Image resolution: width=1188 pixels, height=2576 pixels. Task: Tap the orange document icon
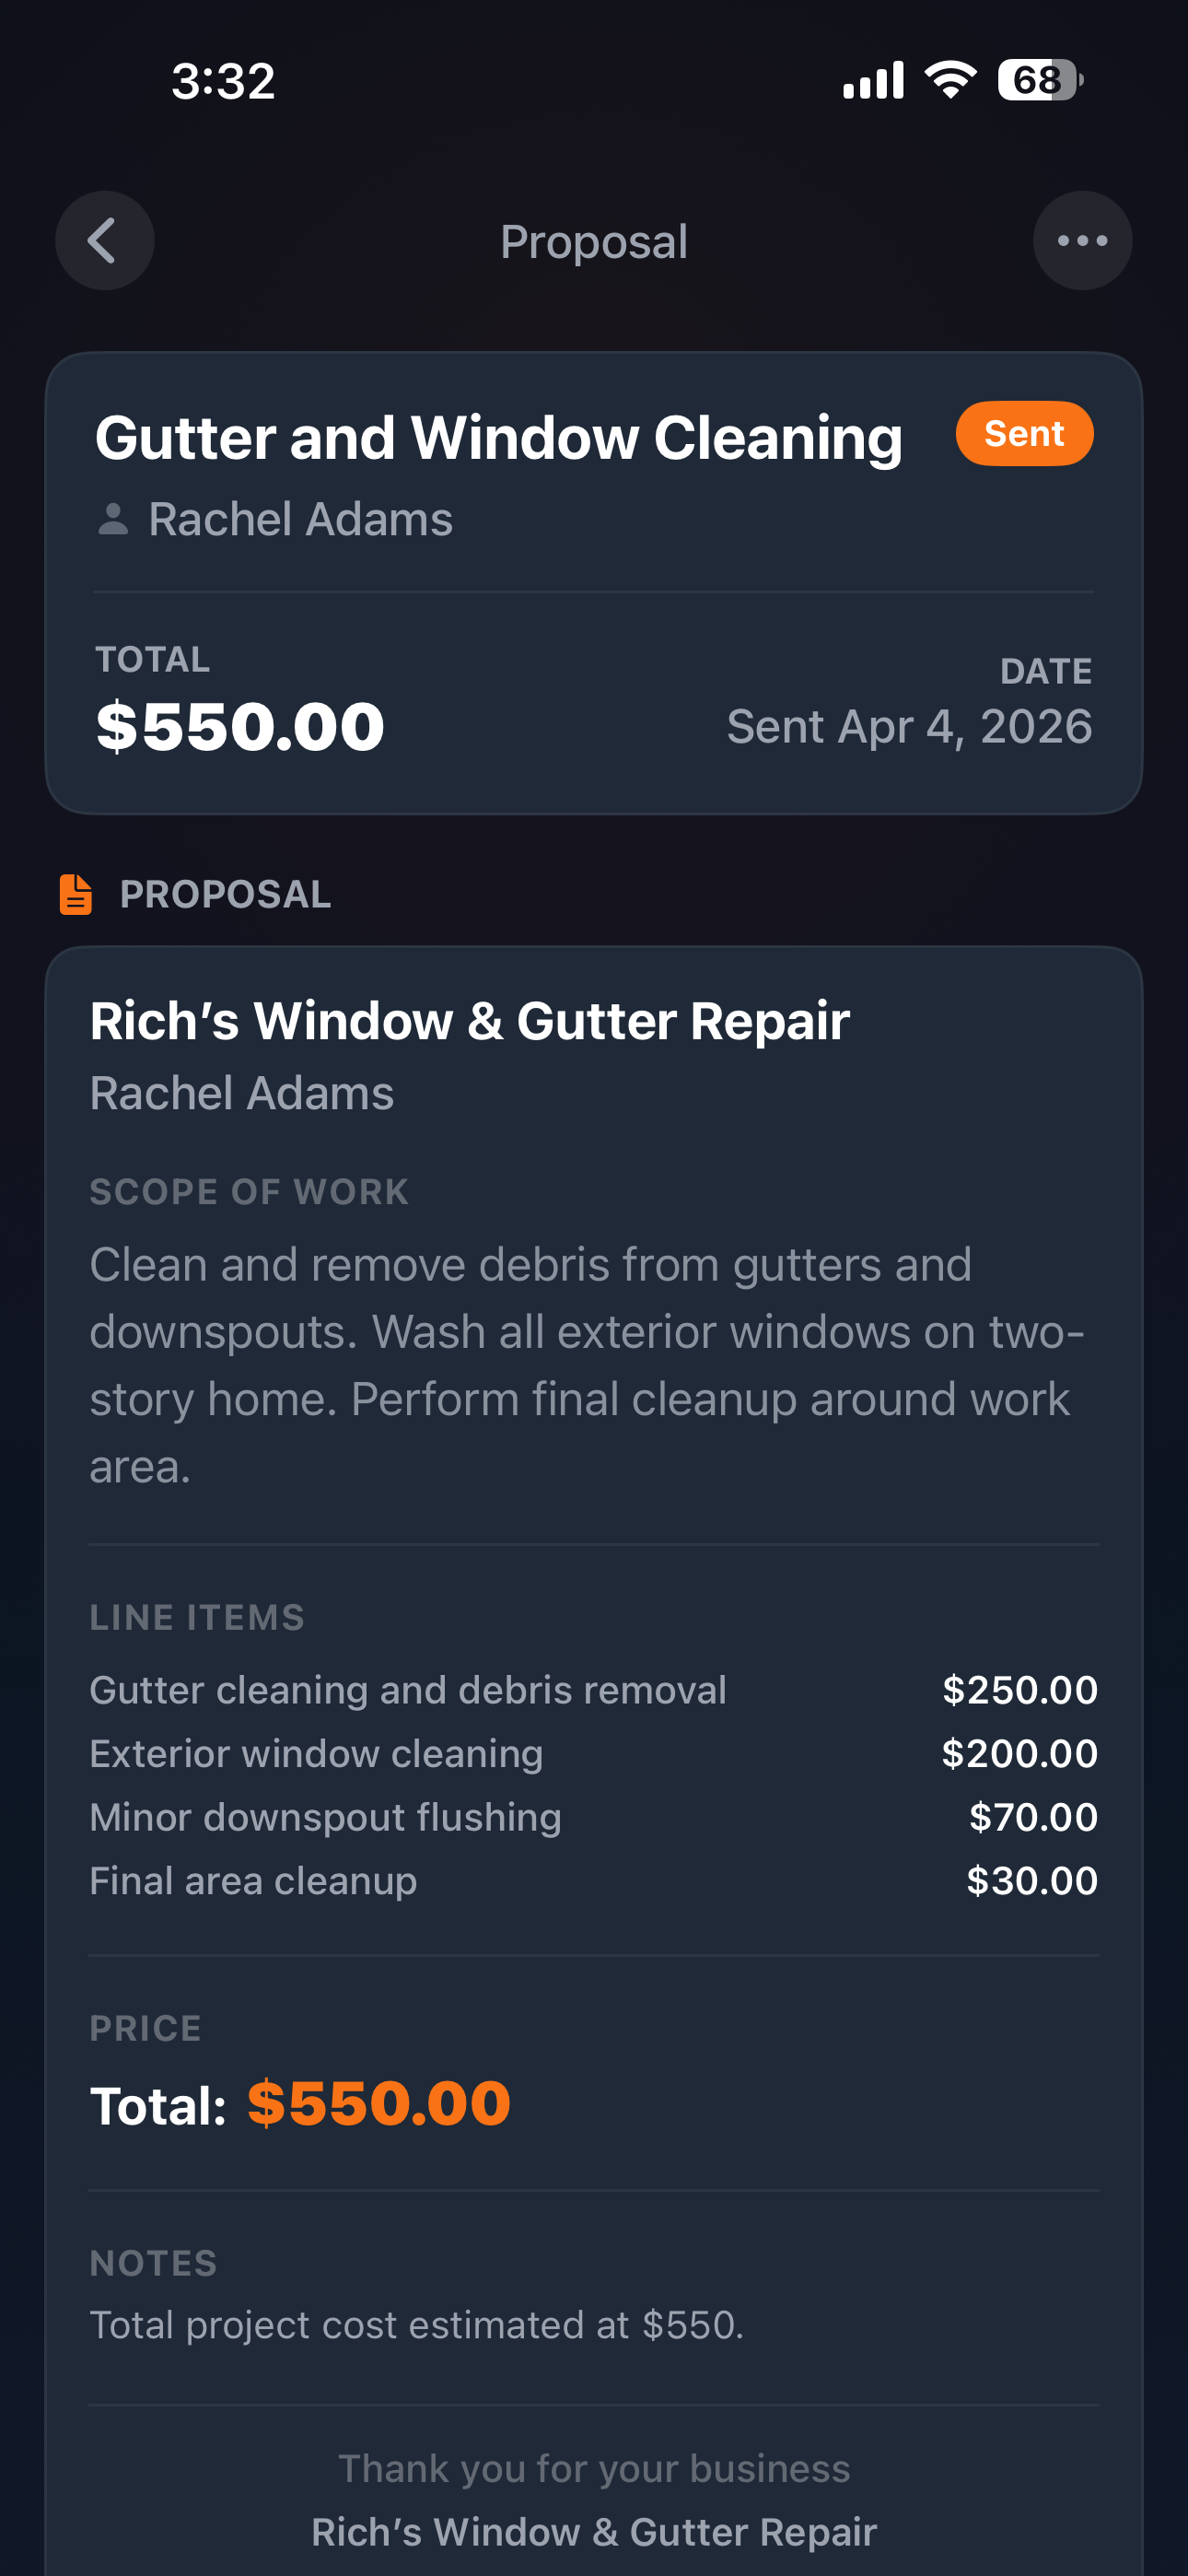click(76, 894)
